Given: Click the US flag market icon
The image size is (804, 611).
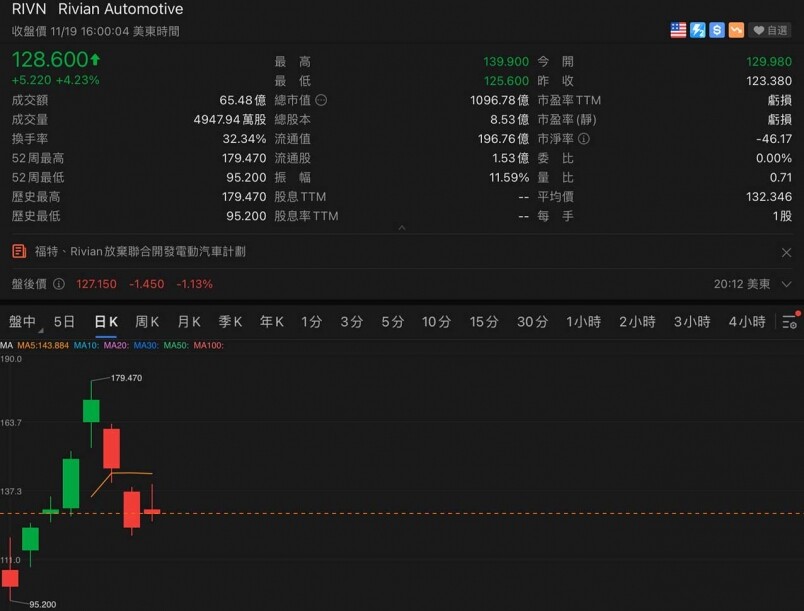Looking at the screenshot, I should click(678, 30).
